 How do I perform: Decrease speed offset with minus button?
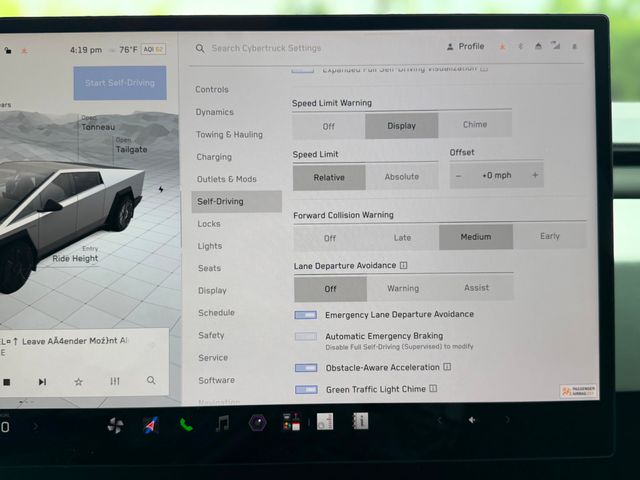(x=458, y=176)
